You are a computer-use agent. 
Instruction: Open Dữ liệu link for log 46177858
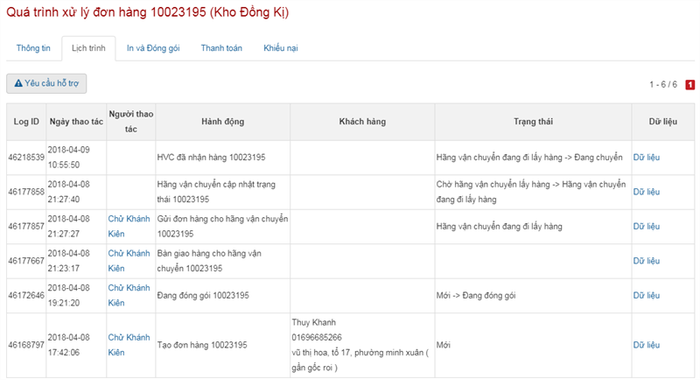(x=646, y=192)
